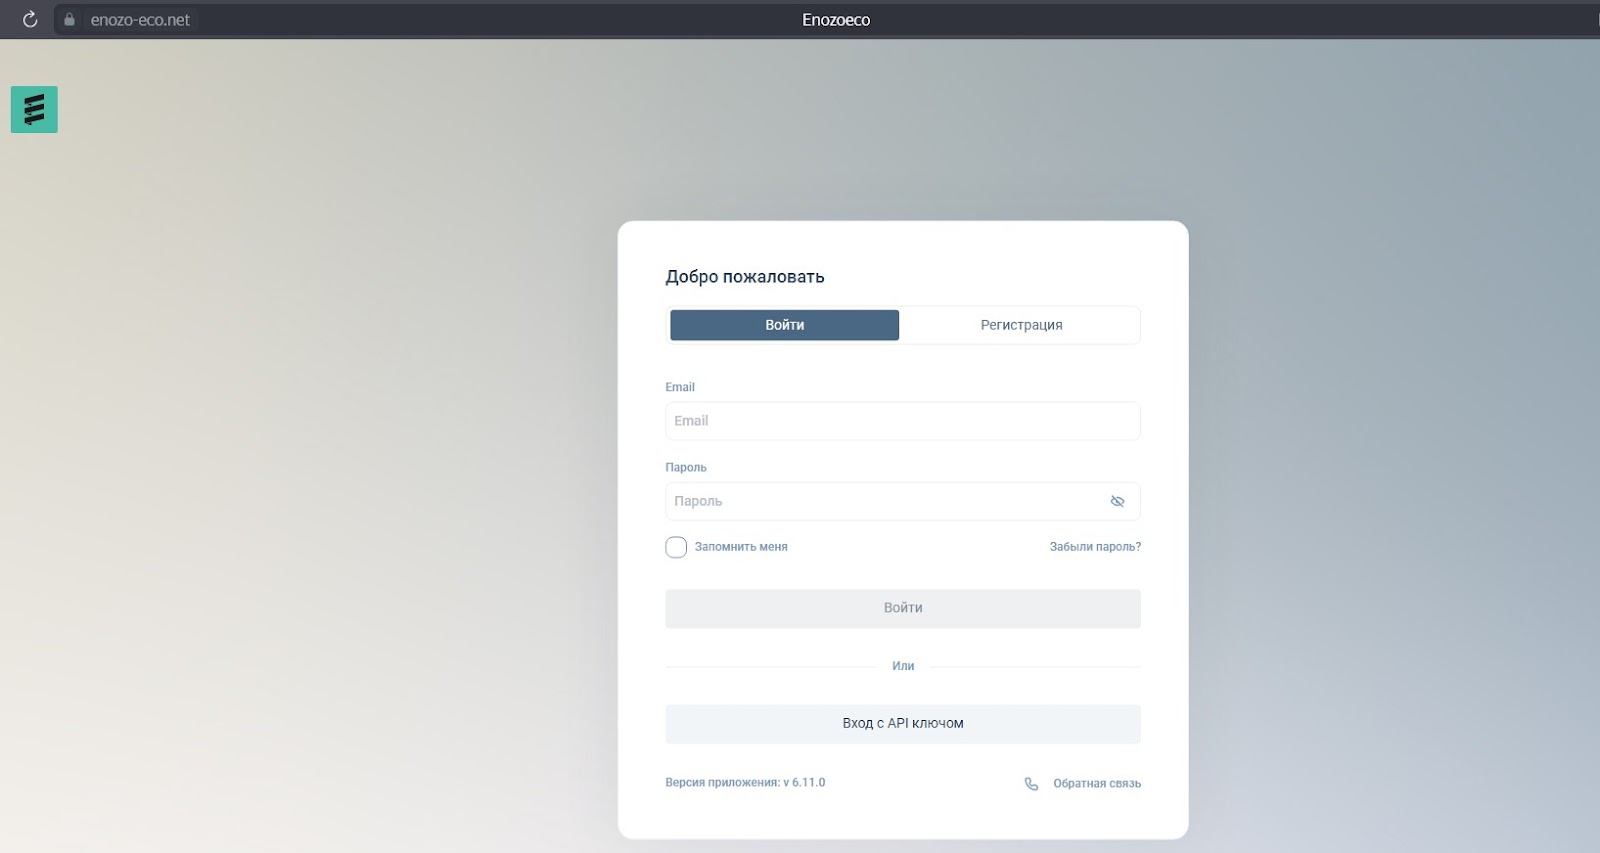
Task: Click the padlock site security icon
Action: [x=69, y=19]
